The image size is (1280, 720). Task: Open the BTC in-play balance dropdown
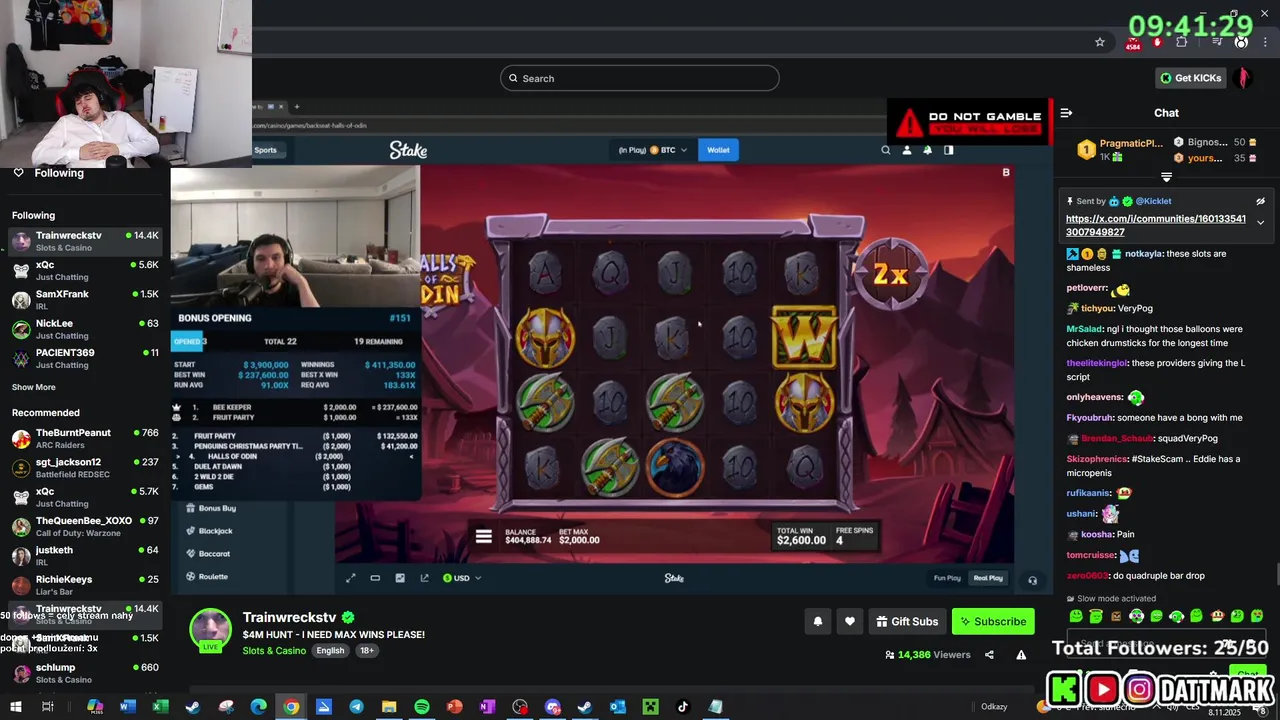[653, 150]
